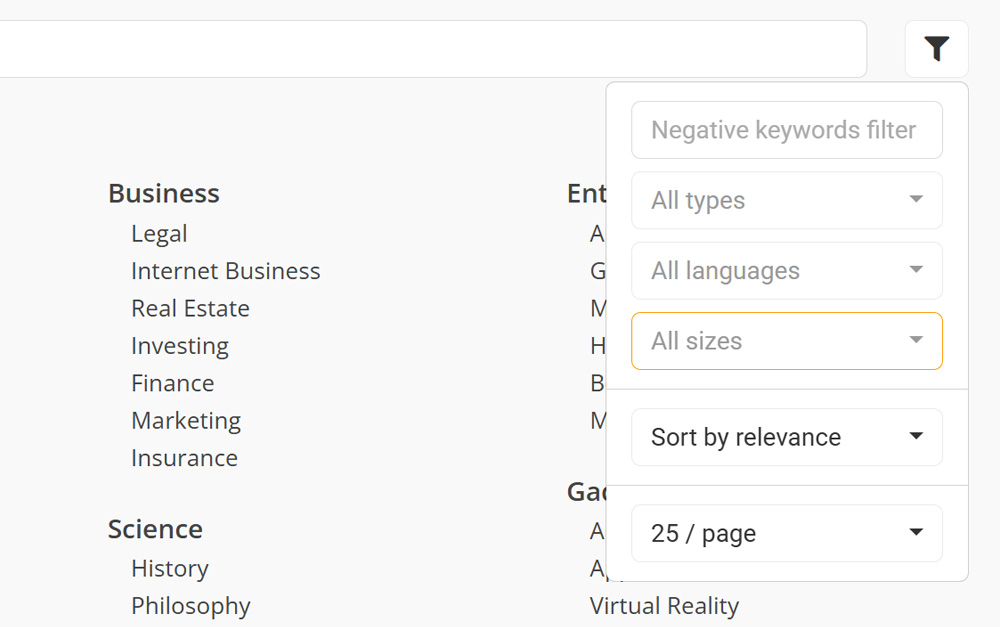This screenshot has width=1000, height=627.
Task: Open the Business category heading
Action: tap(163, 193)
